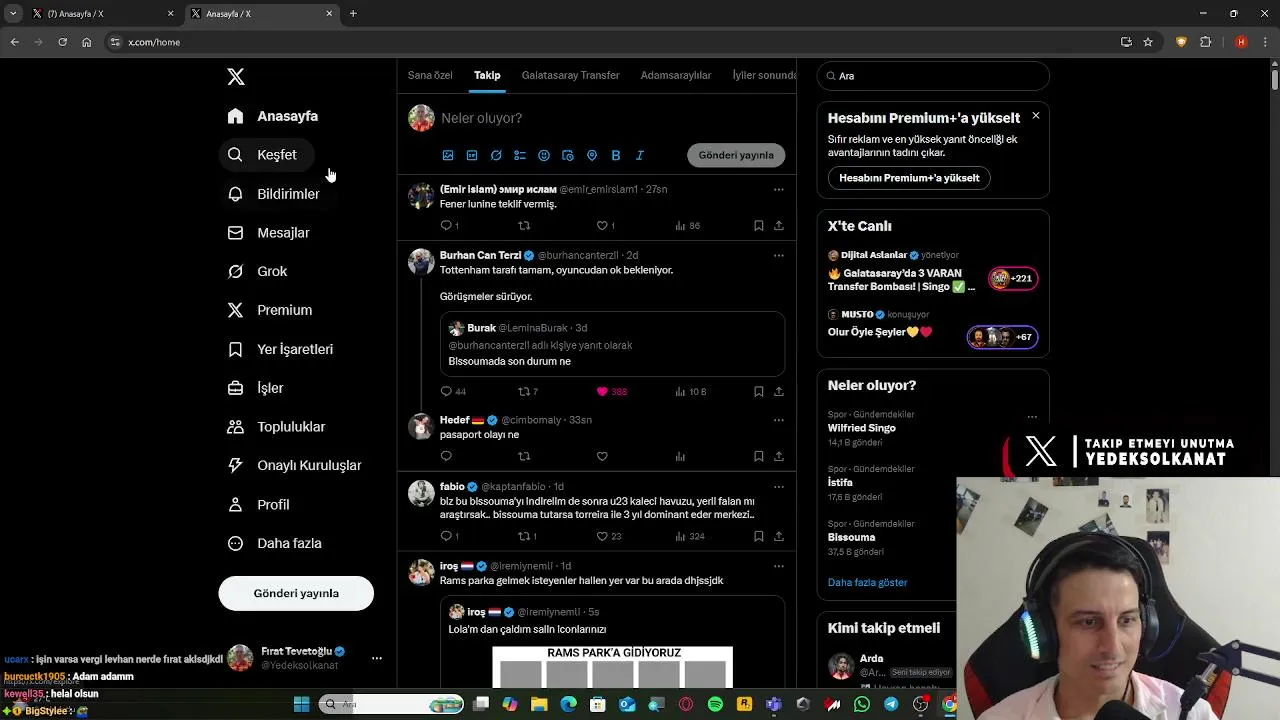Open Mesajlar from sidebar
The width and height of the screenshot is (1280, 720).
point(269,233)
